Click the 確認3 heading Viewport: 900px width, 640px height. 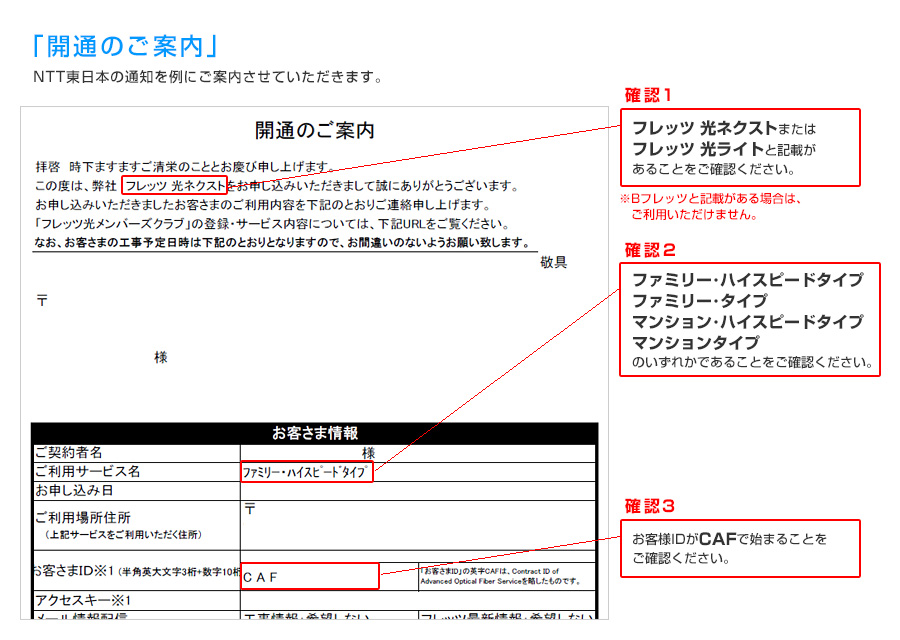pyautogui.click(x=649, y=506)
